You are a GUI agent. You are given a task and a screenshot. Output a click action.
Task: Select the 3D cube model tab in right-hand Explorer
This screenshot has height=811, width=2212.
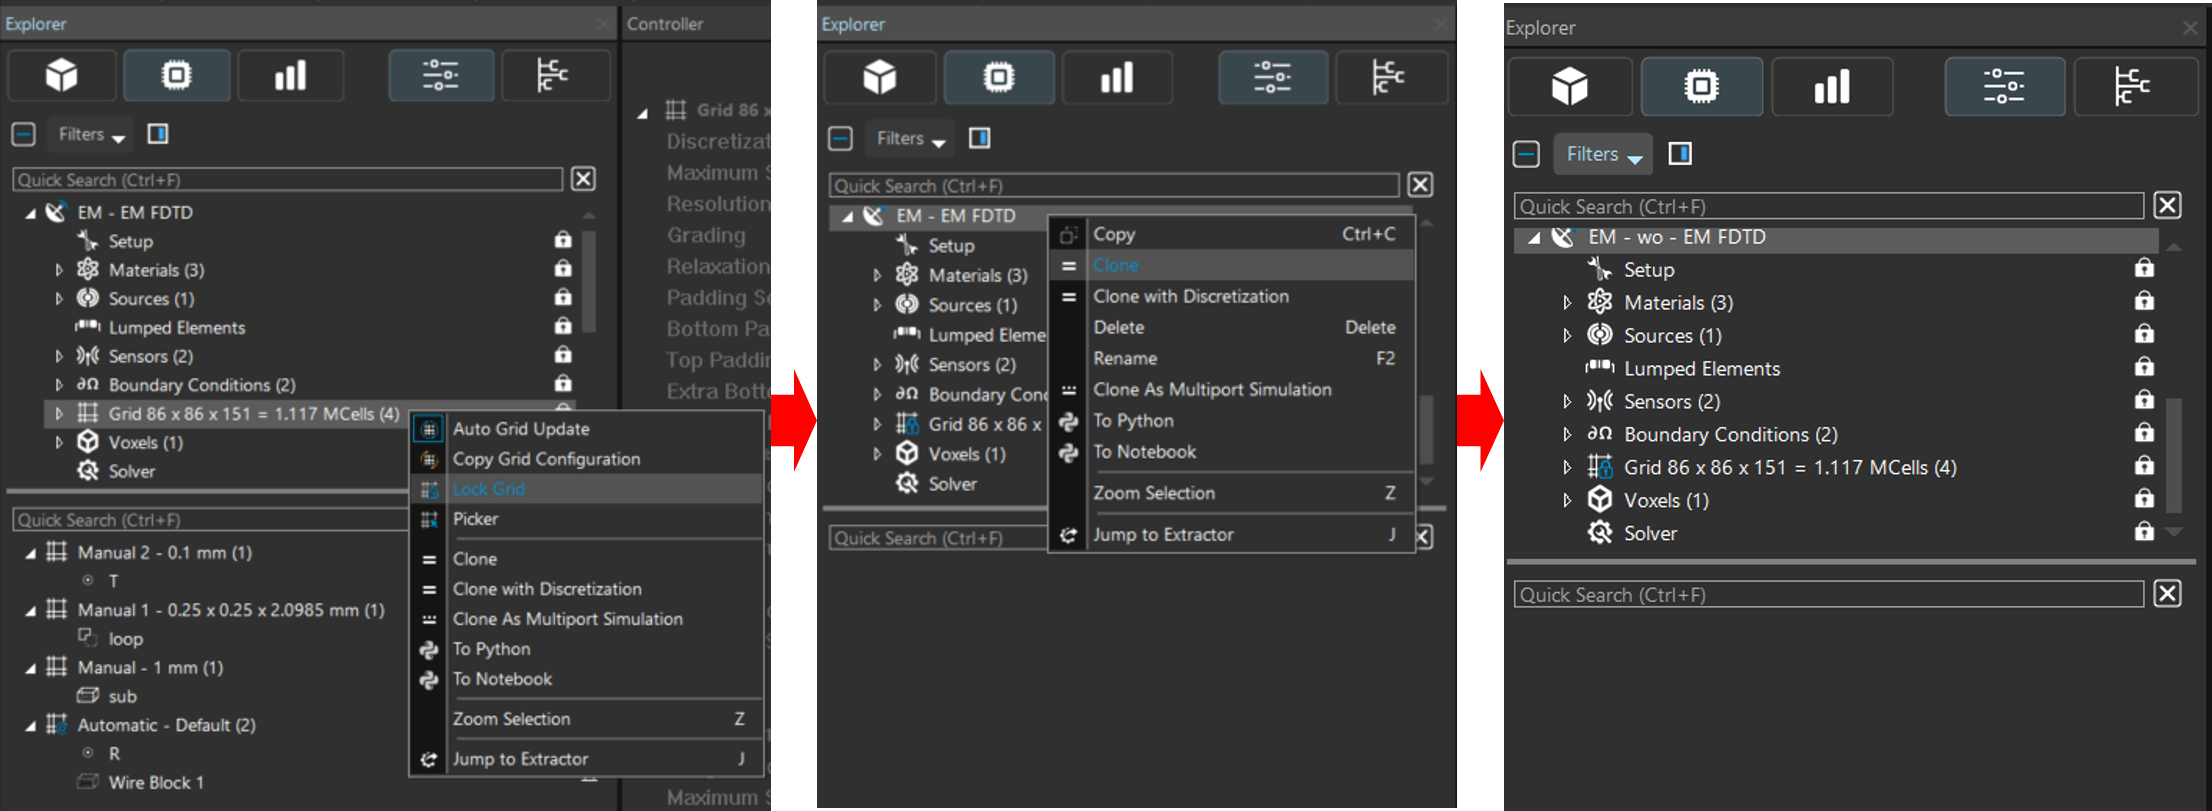pyautogui.click(x=1569, y=87)
